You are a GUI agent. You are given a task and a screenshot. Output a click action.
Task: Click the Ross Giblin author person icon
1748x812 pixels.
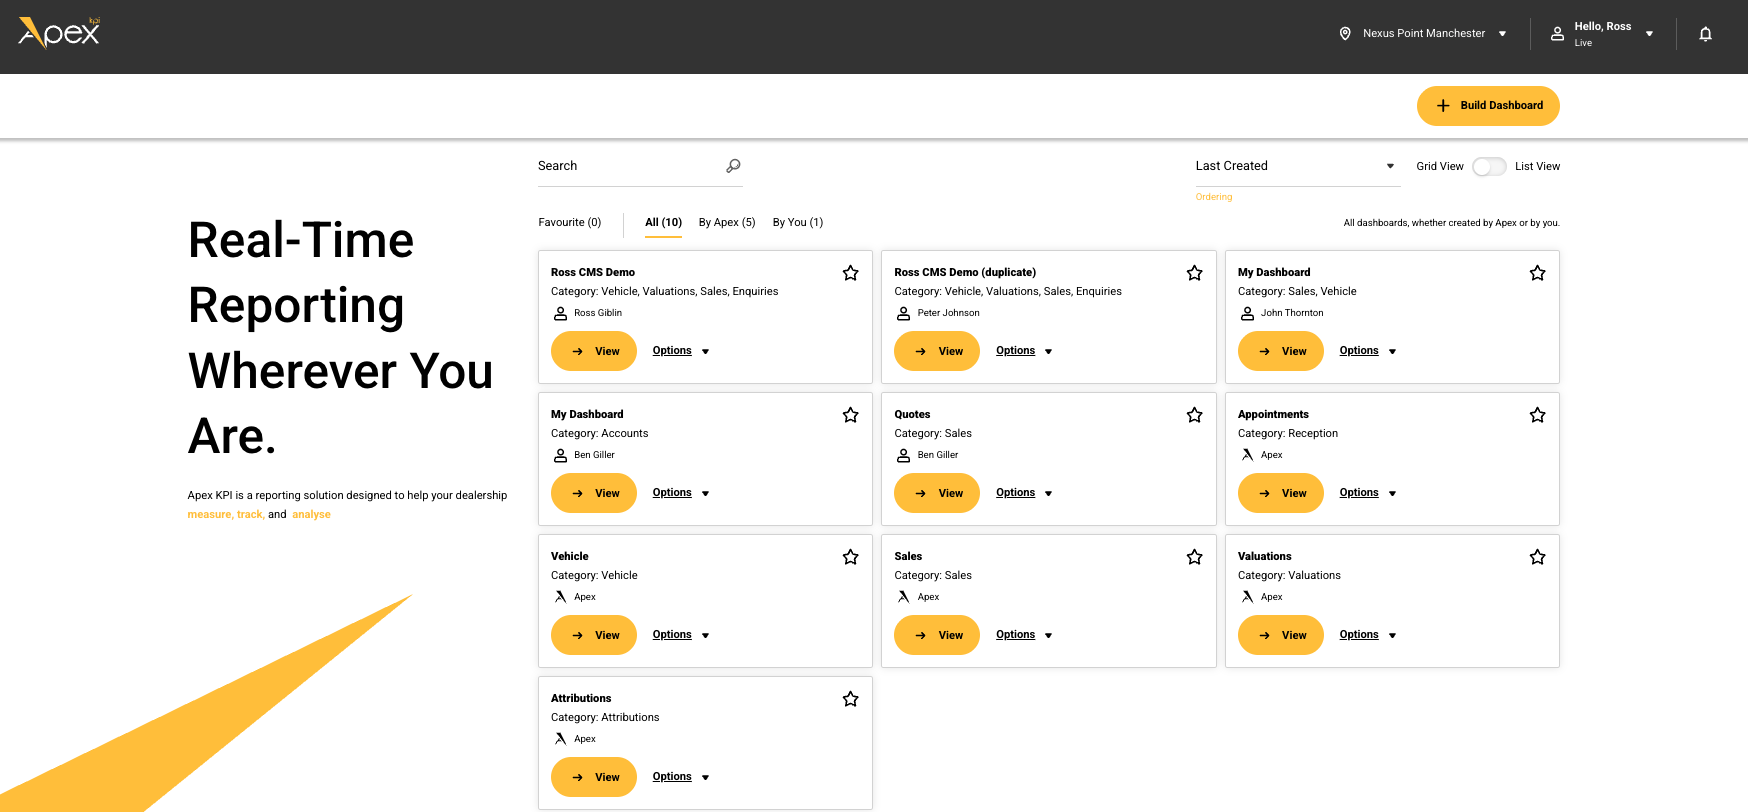point(561,313)
